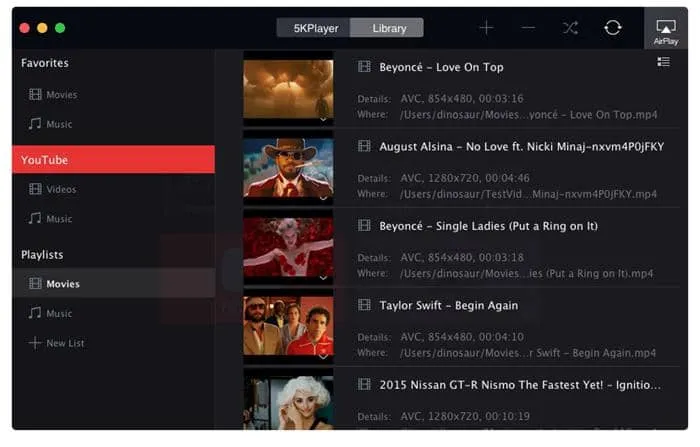This screenshot has width=700, height=447.
Task: Click film icon beside 2015 Nissan GT-R title
Action: pos(364,384)
